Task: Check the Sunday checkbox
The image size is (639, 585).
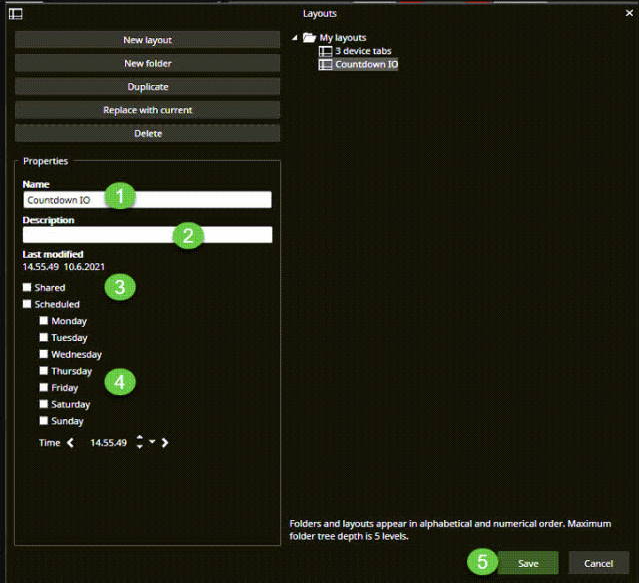Action: pos(44,421)
